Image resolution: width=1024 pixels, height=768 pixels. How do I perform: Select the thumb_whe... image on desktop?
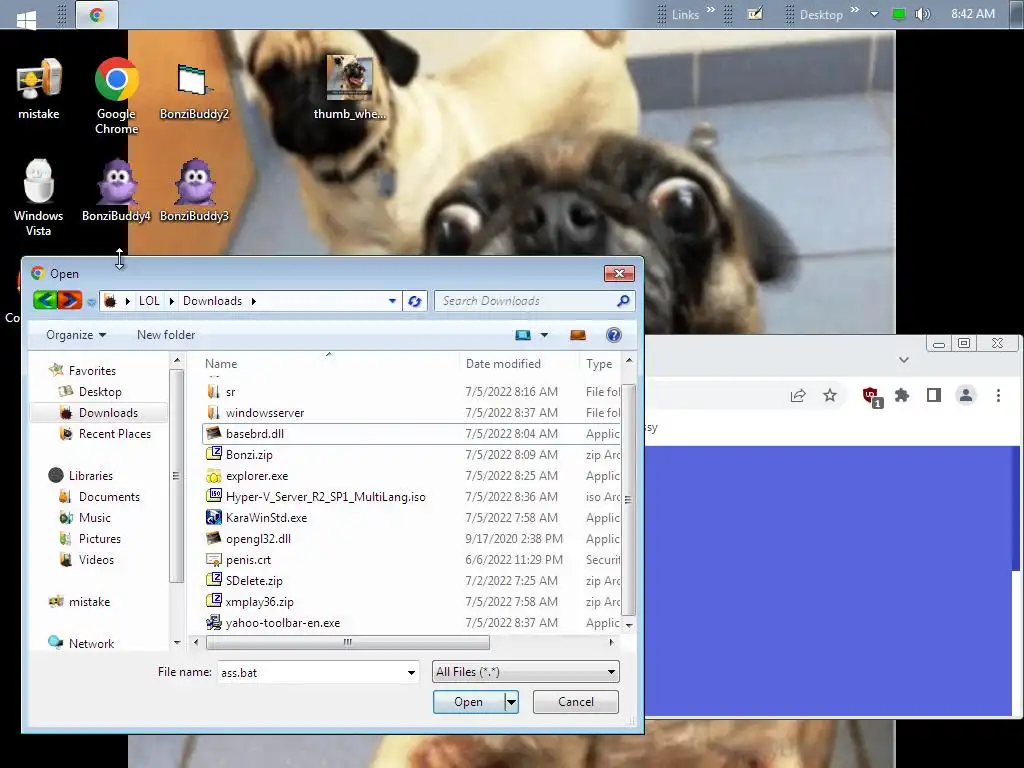pos(349,88)
